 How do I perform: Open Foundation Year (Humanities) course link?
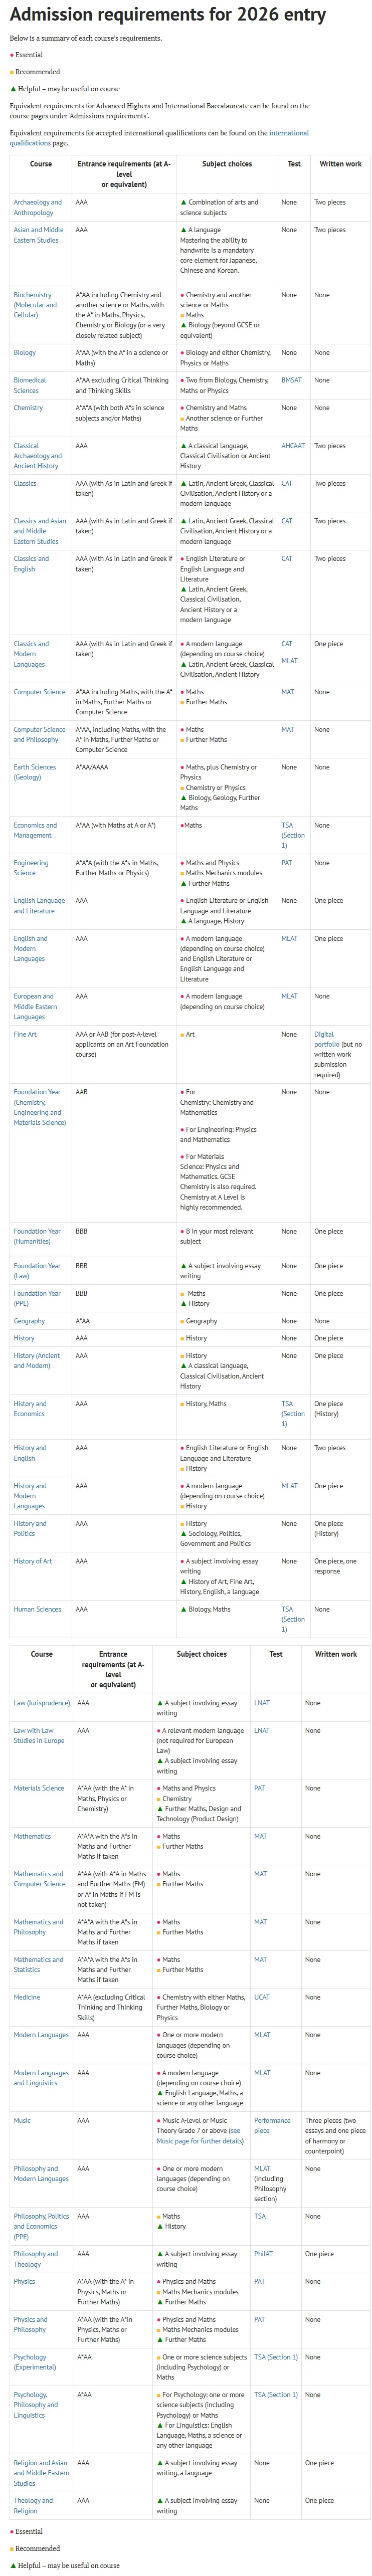(x=37, y=1237)
